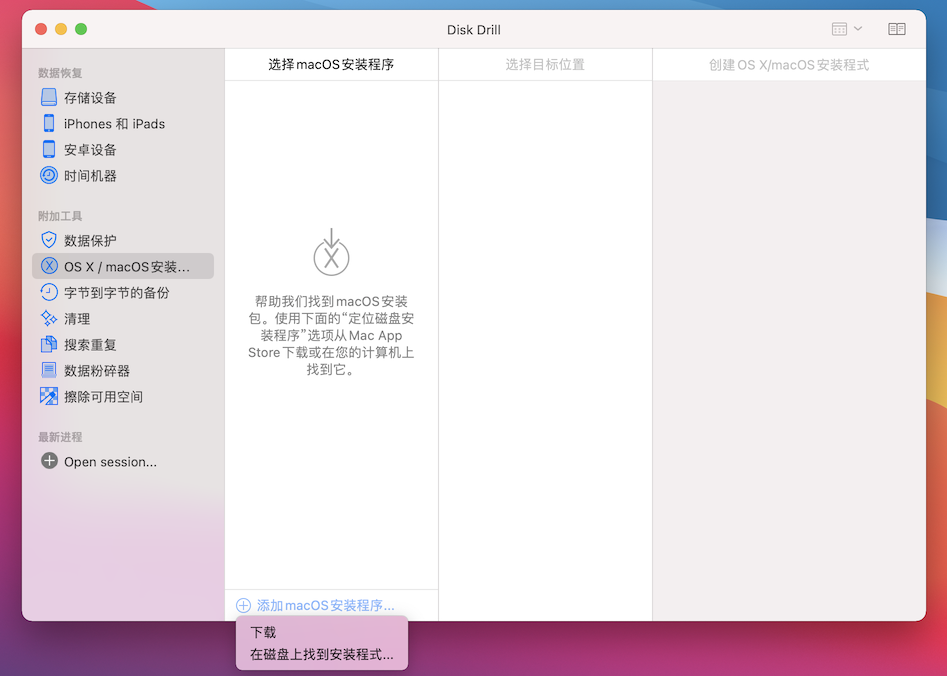Image resolution: width=947 pixels, height=676 pixels.
Task: Select 字节到字节的备份 backup icon
Action: [49, 292]
